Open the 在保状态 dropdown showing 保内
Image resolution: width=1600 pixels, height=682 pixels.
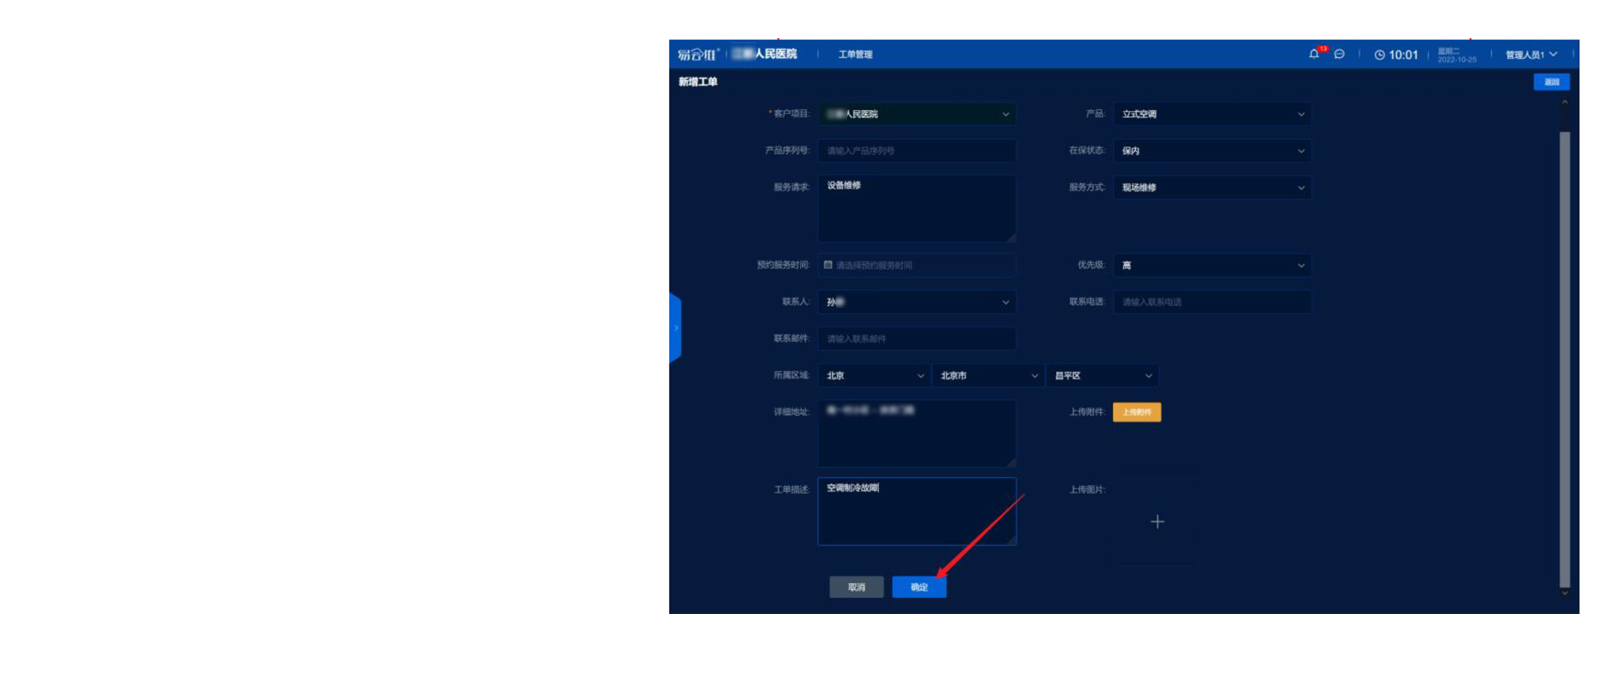(x=1211, y=151)
